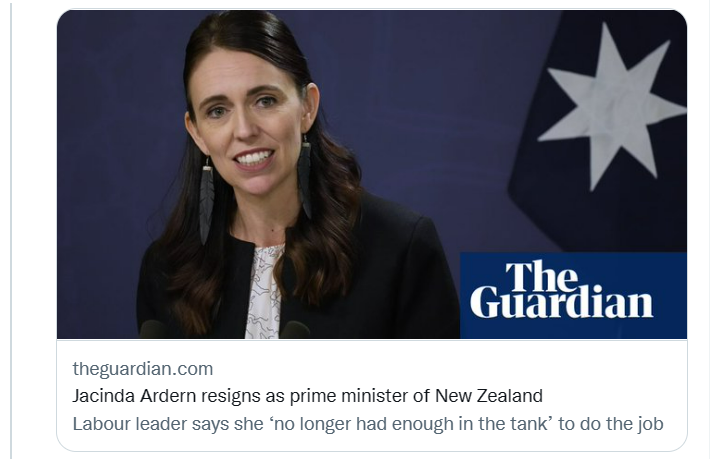Click the vertical thread line beside the card
718x459 pixels.
[11, 229]
